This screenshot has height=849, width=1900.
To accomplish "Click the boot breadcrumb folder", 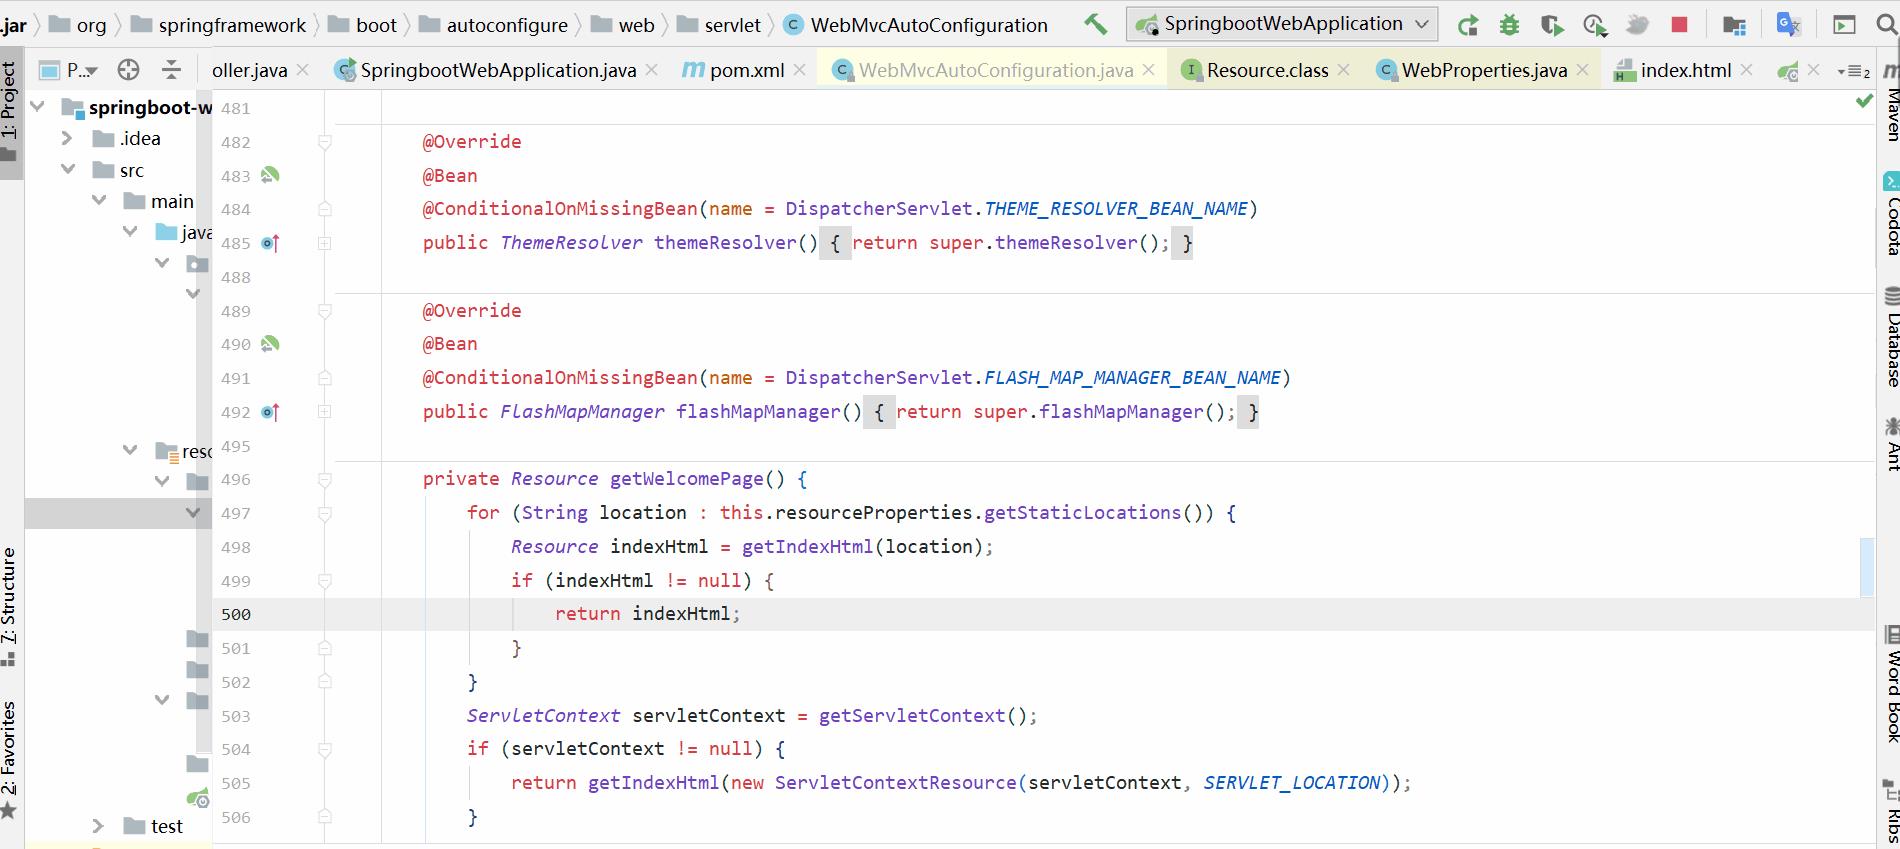I will (x=376, y=25).
